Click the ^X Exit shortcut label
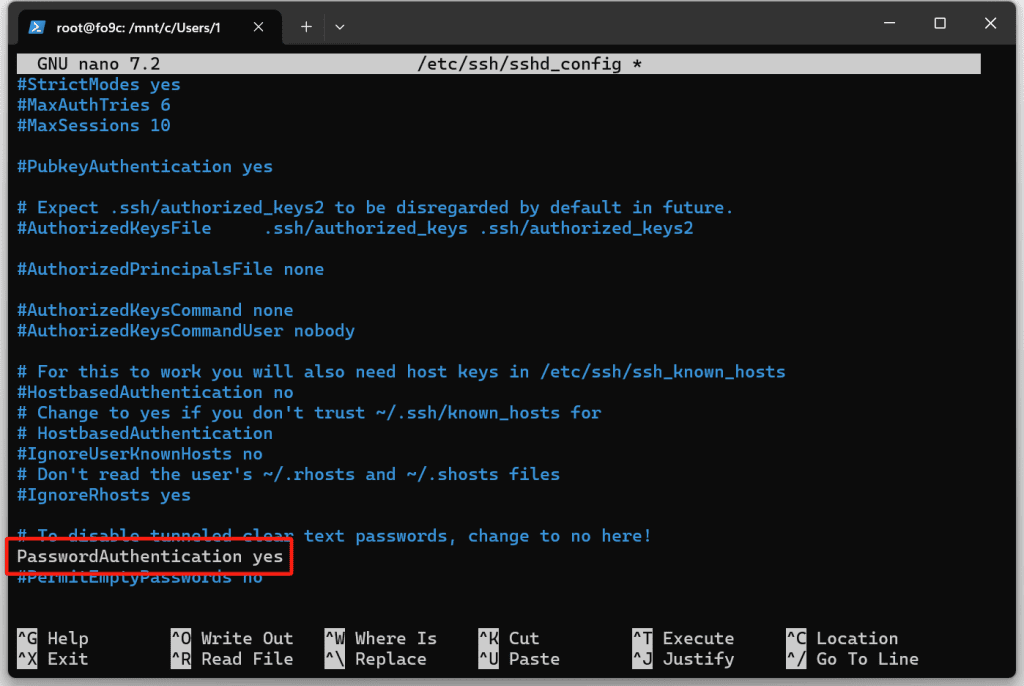Viewport: 1024px width, 686px height. point(53,659)
